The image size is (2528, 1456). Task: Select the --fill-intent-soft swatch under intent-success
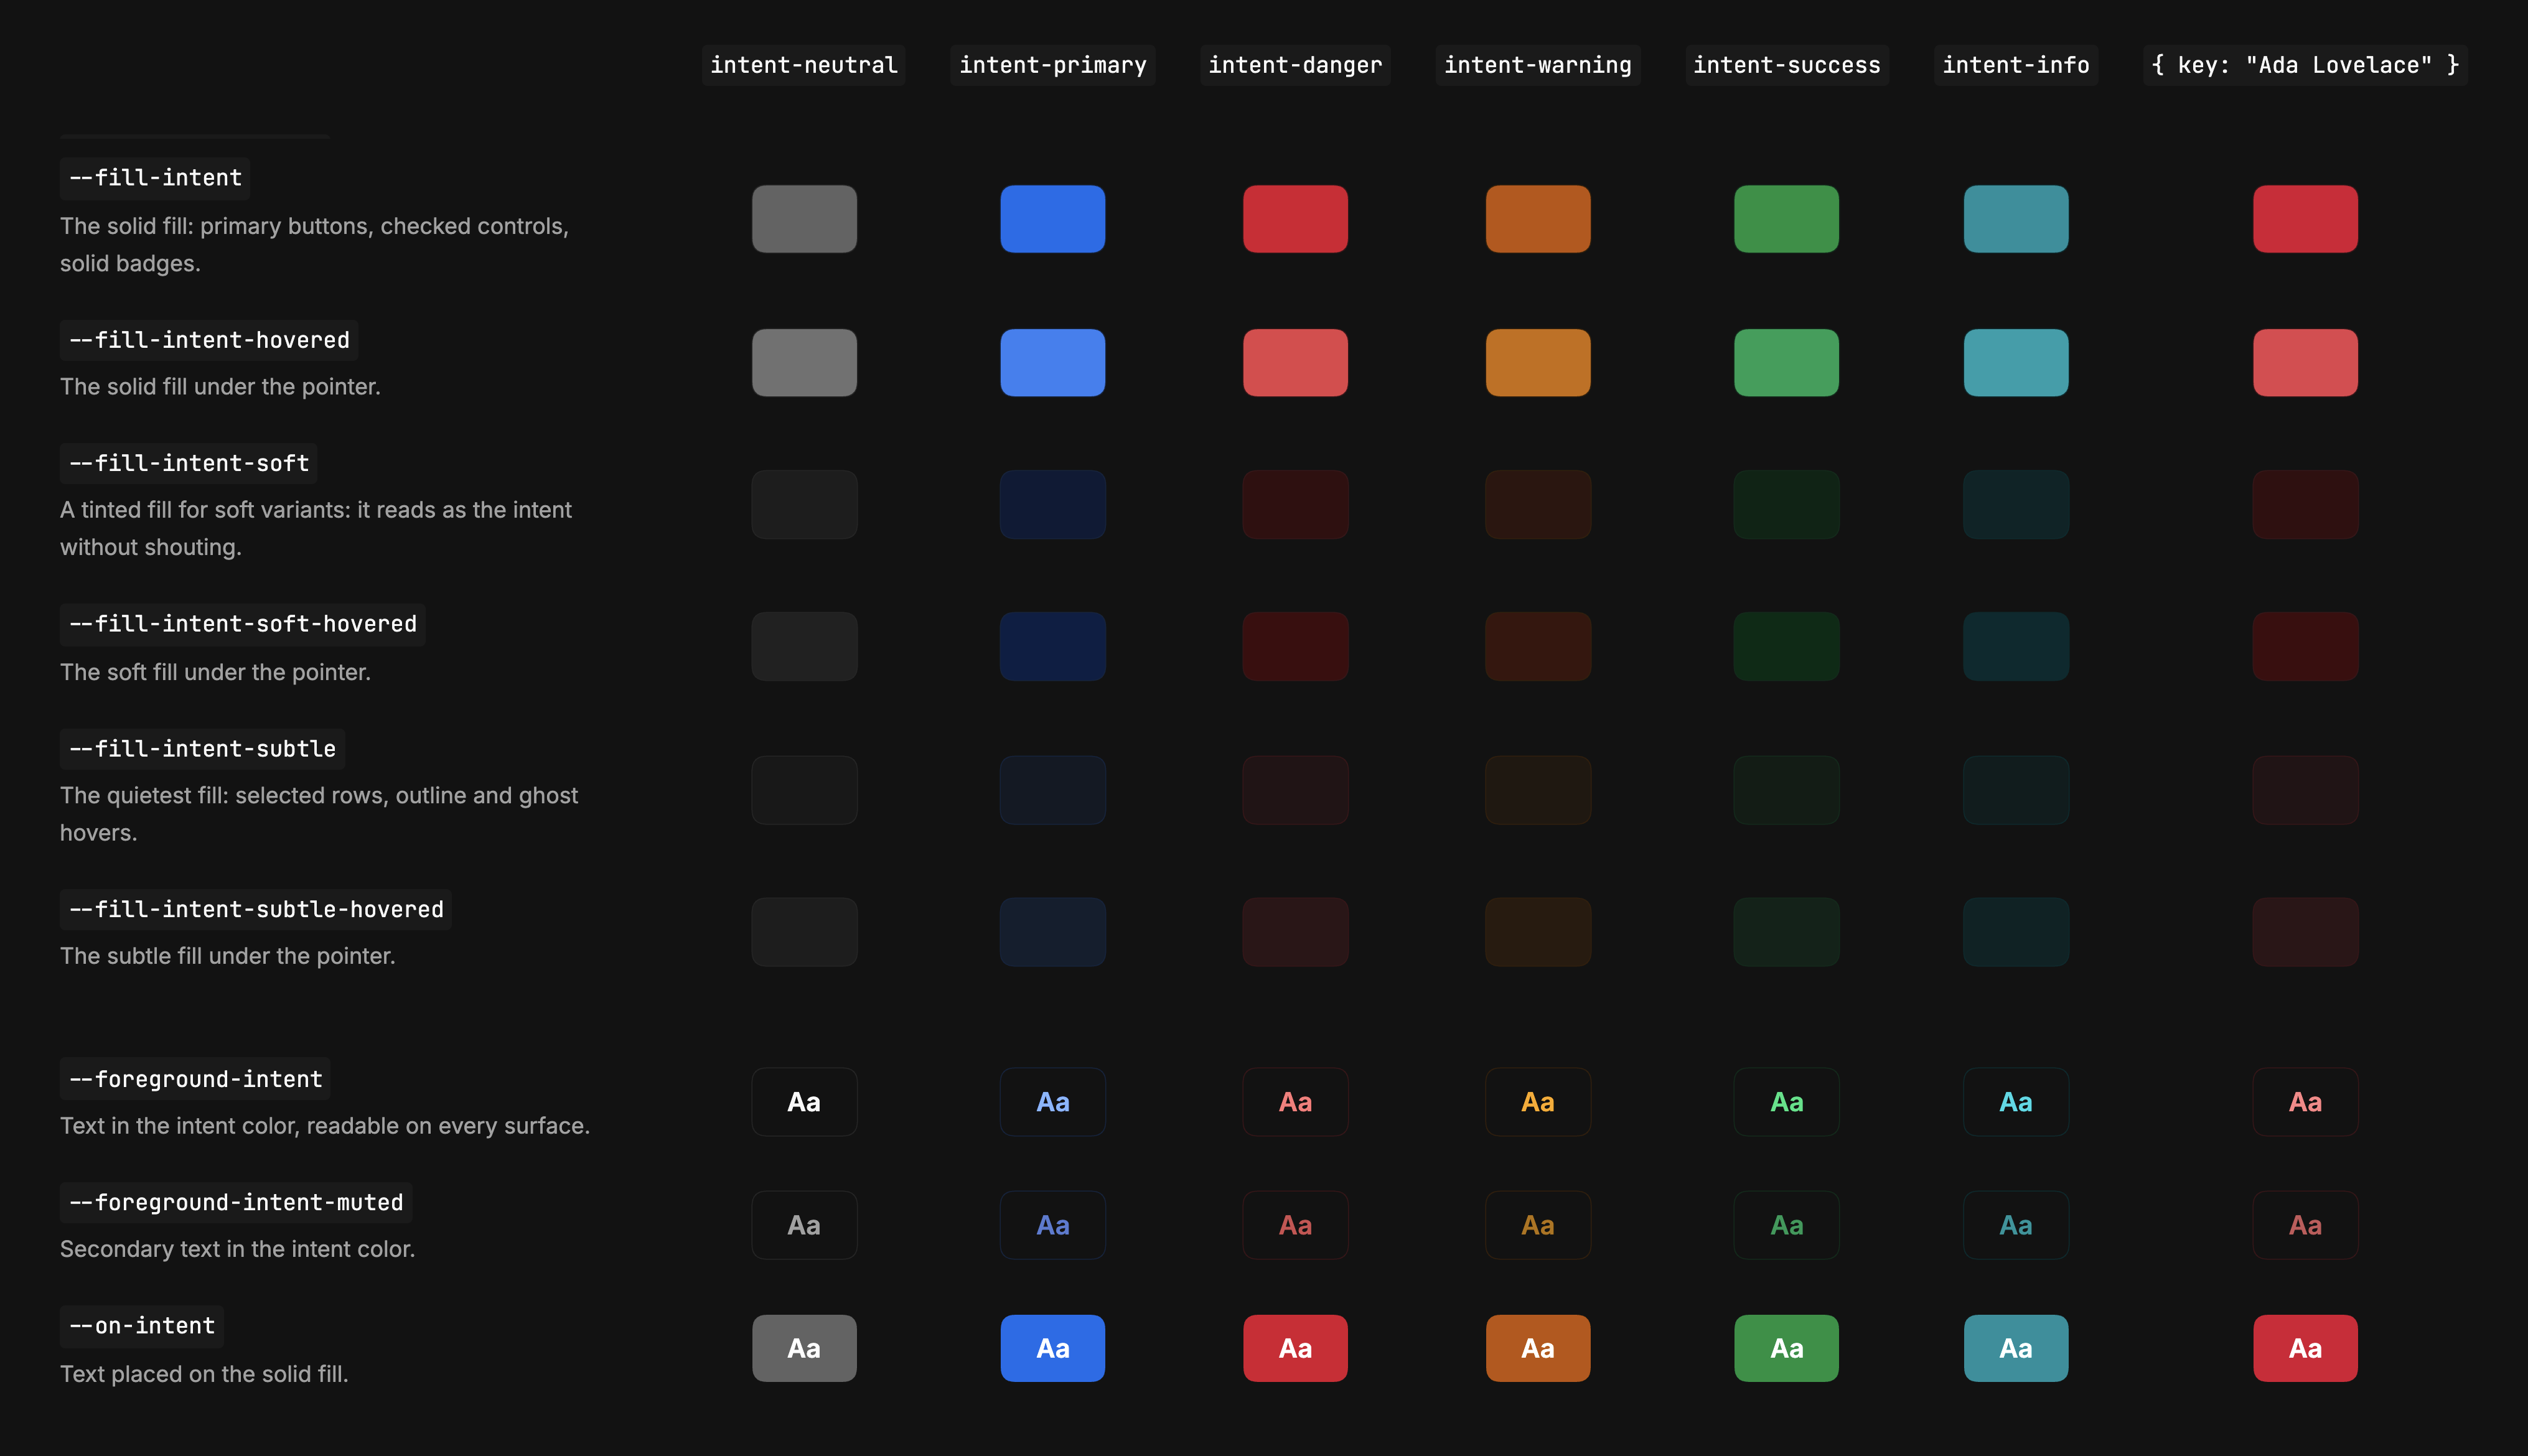[1787, 505]
